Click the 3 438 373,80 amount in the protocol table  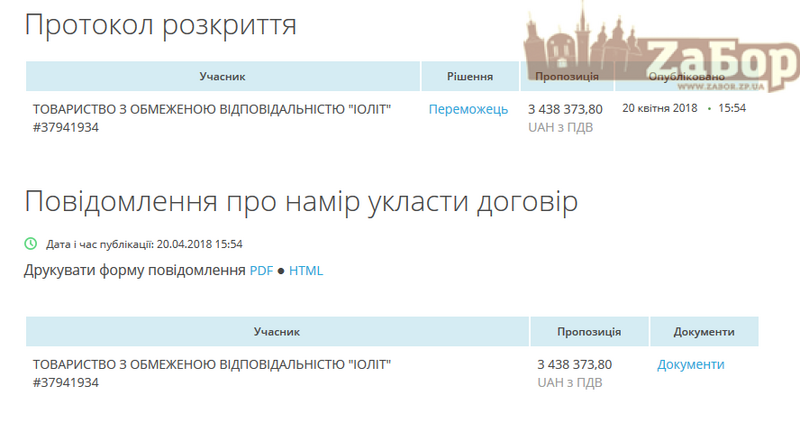pos(565,109)
